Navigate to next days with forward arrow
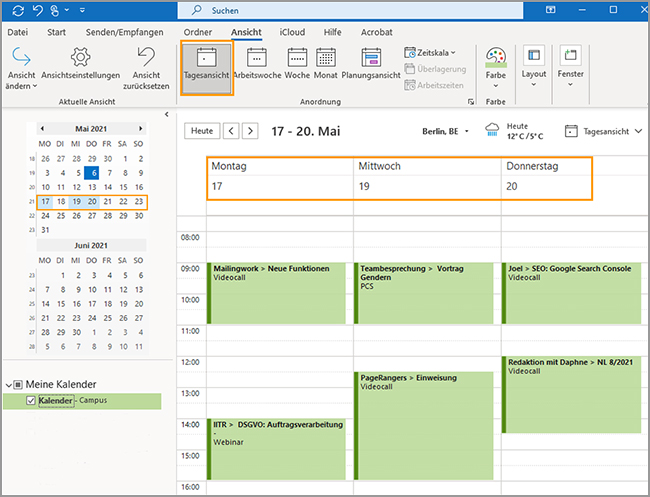 coord(250,131)
